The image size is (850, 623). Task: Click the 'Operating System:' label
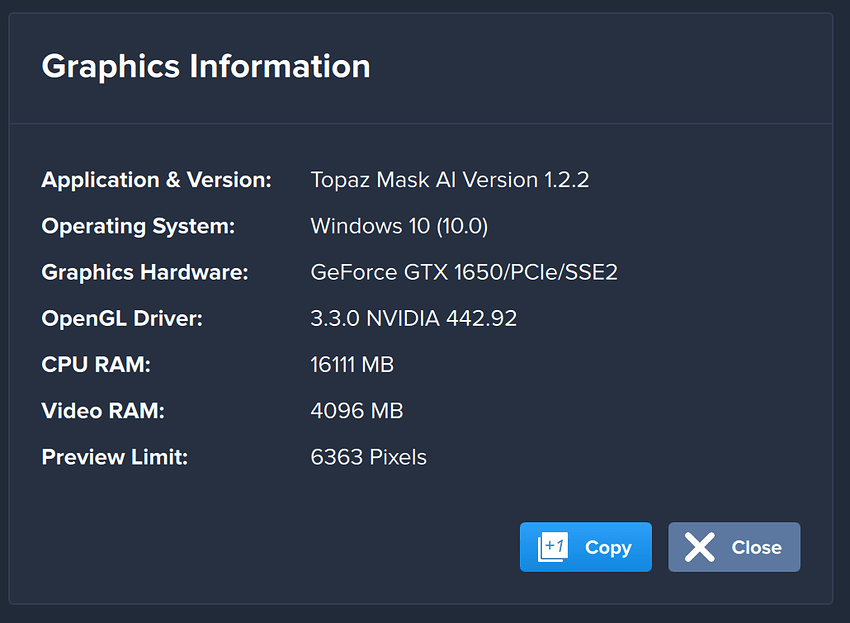138,226
